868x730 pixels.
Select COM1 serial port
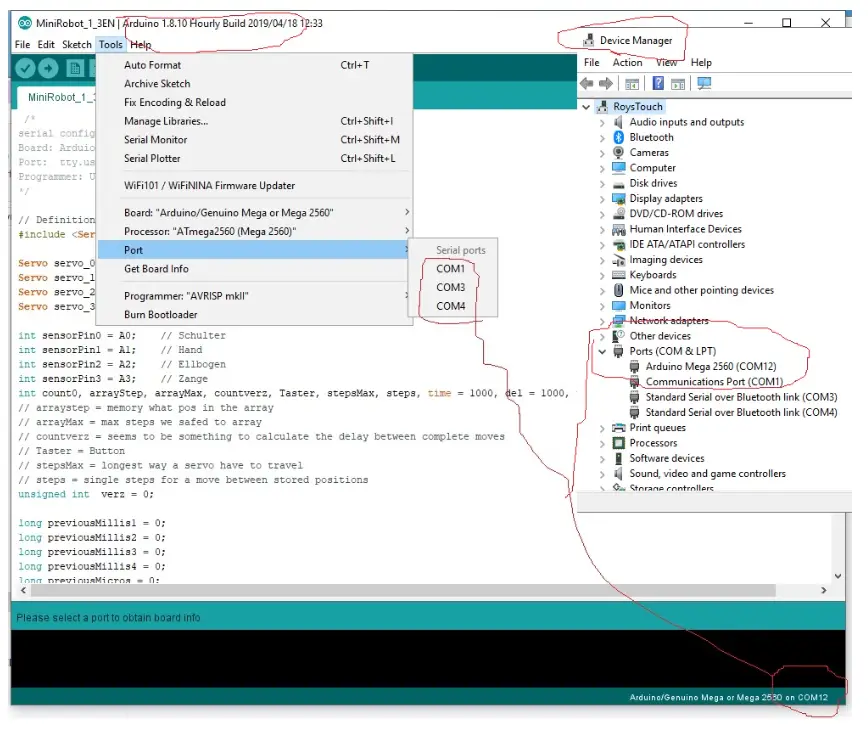453,269
